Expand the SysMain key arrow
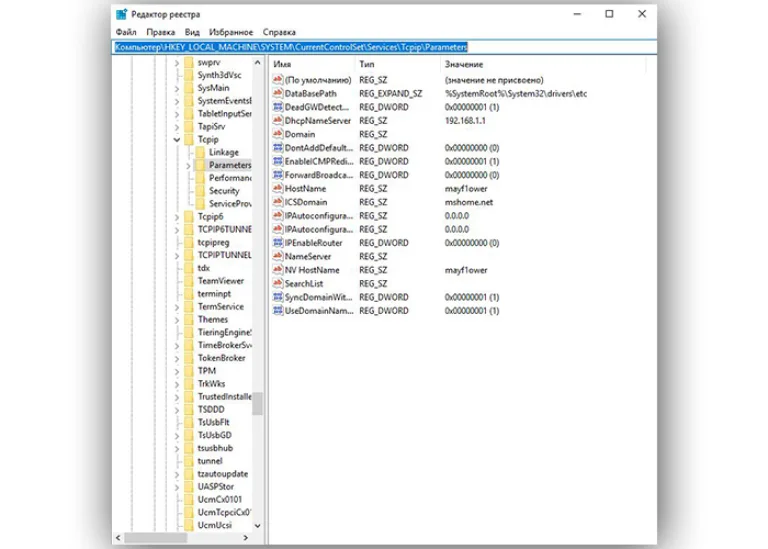This screenshot has width=768, height=549. coord(177,88)
